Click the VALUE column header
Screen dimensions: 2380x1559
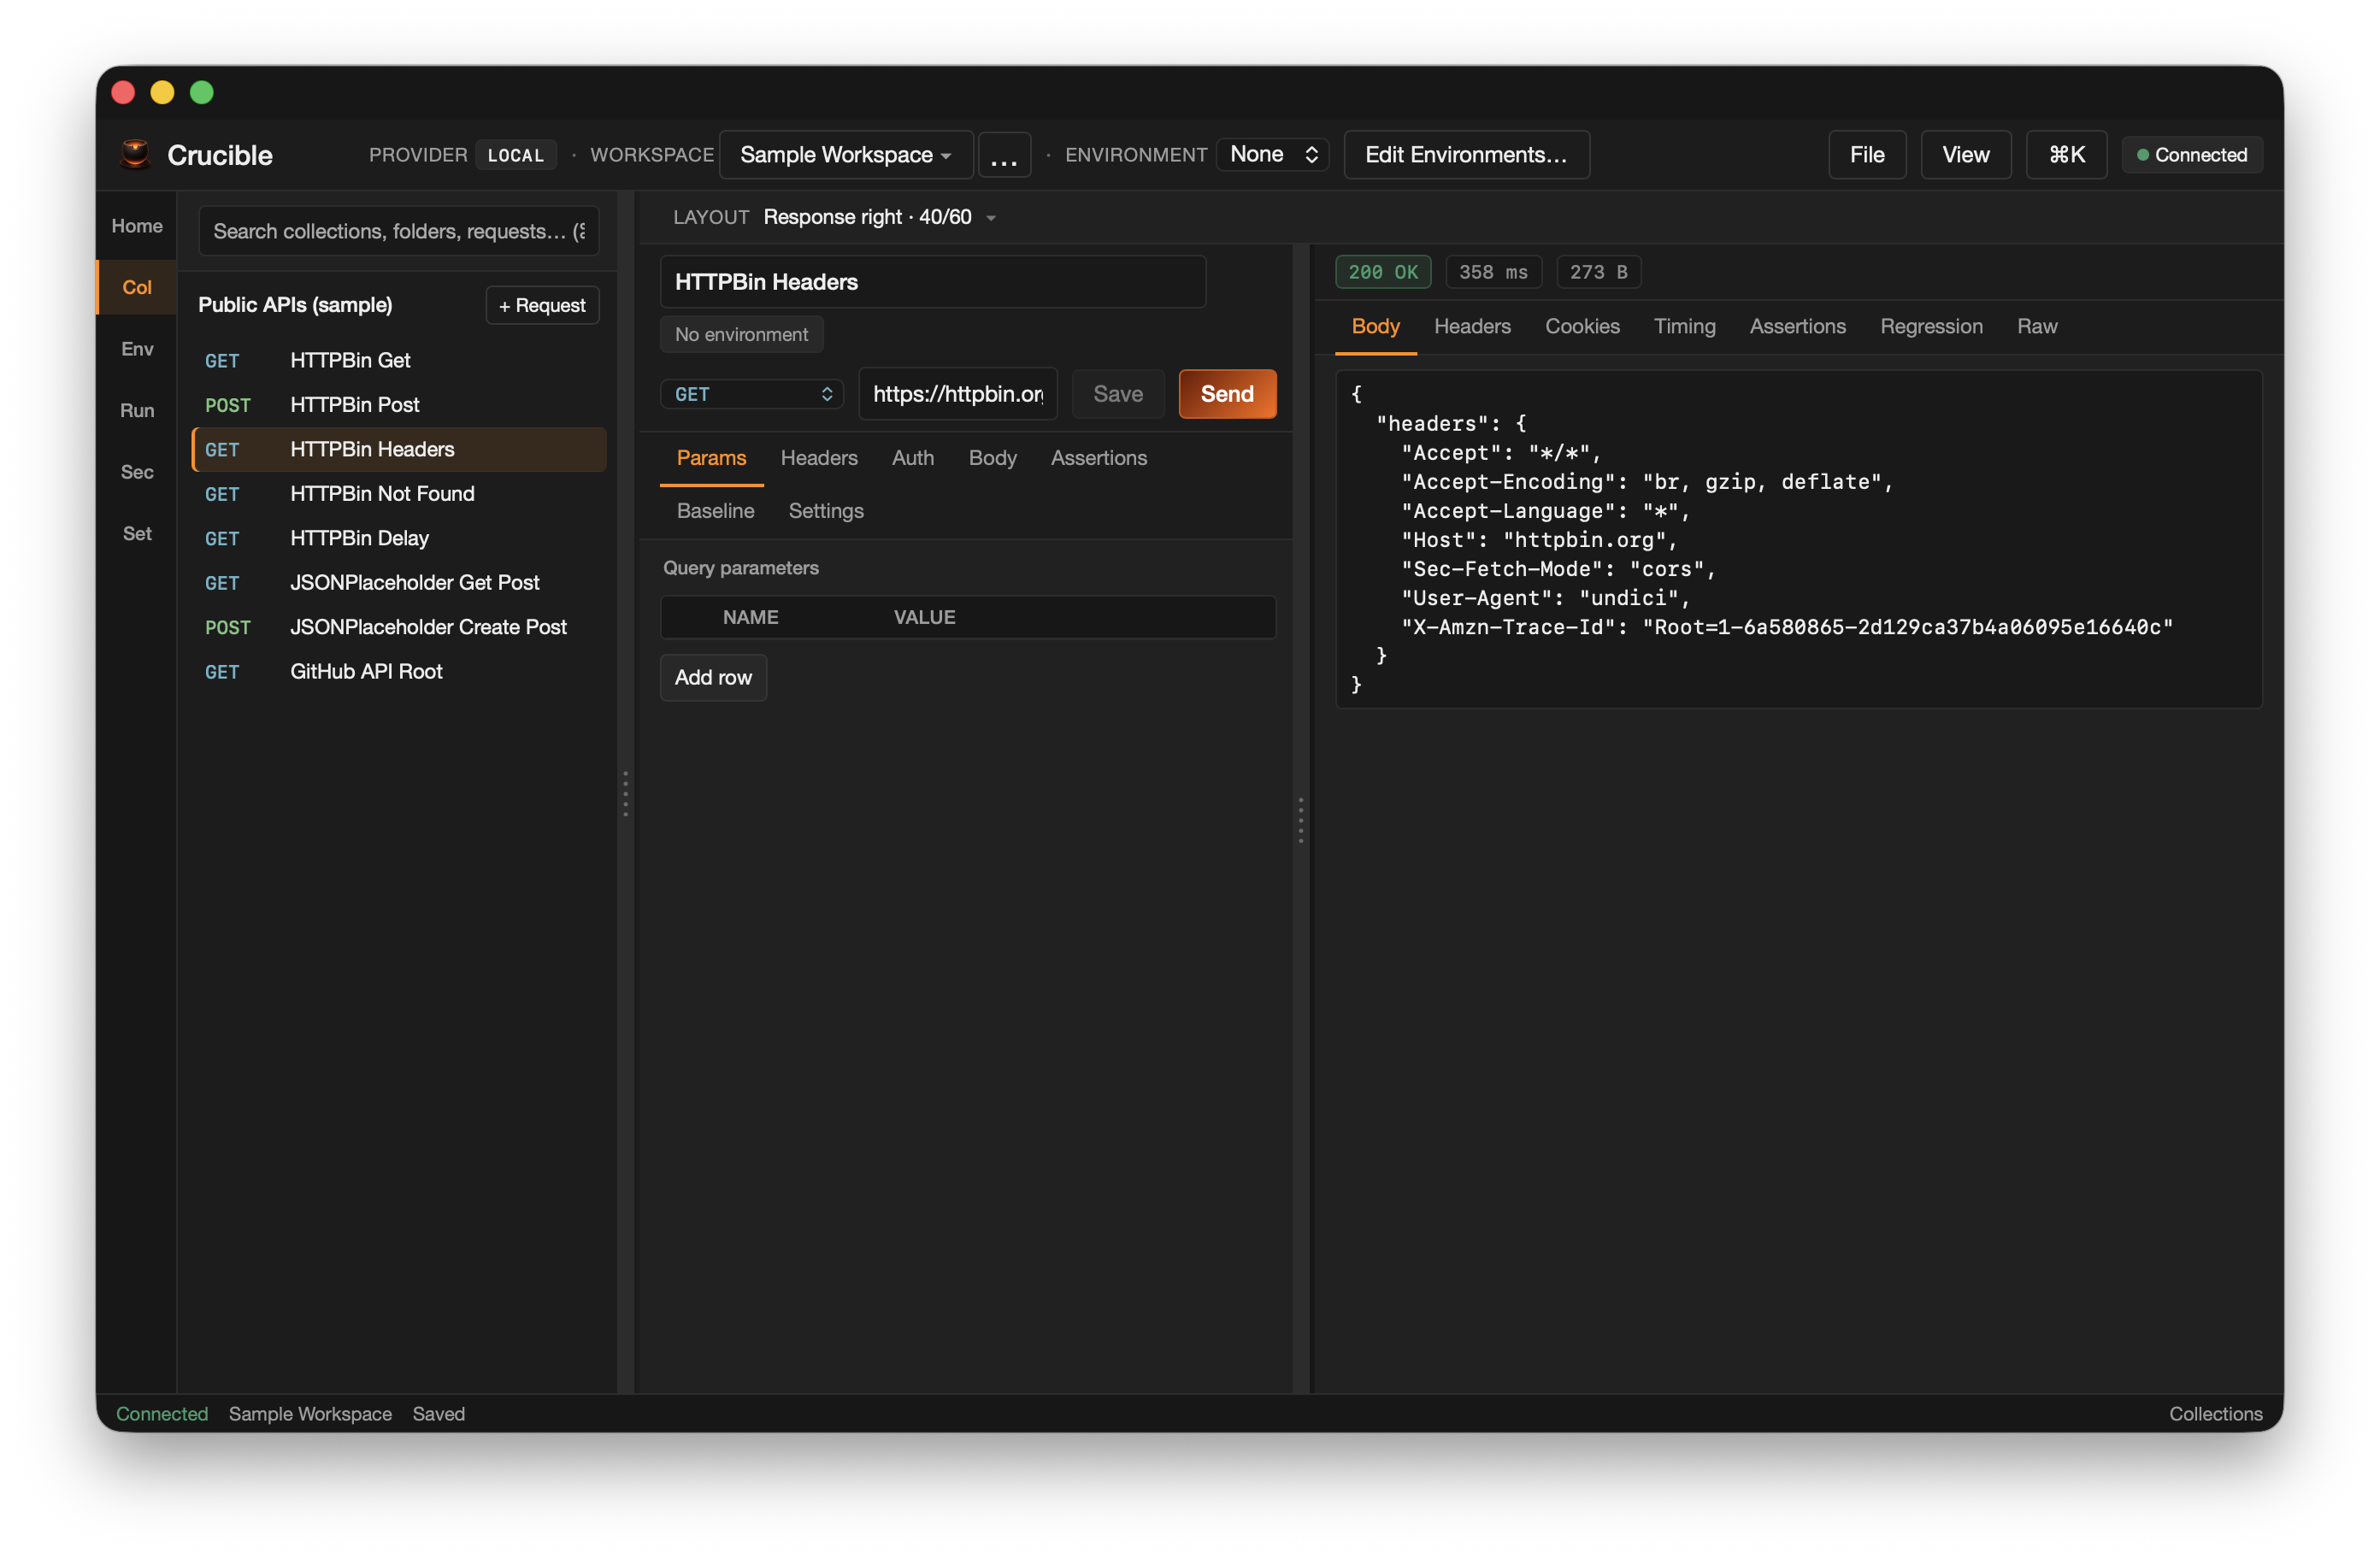924,618
